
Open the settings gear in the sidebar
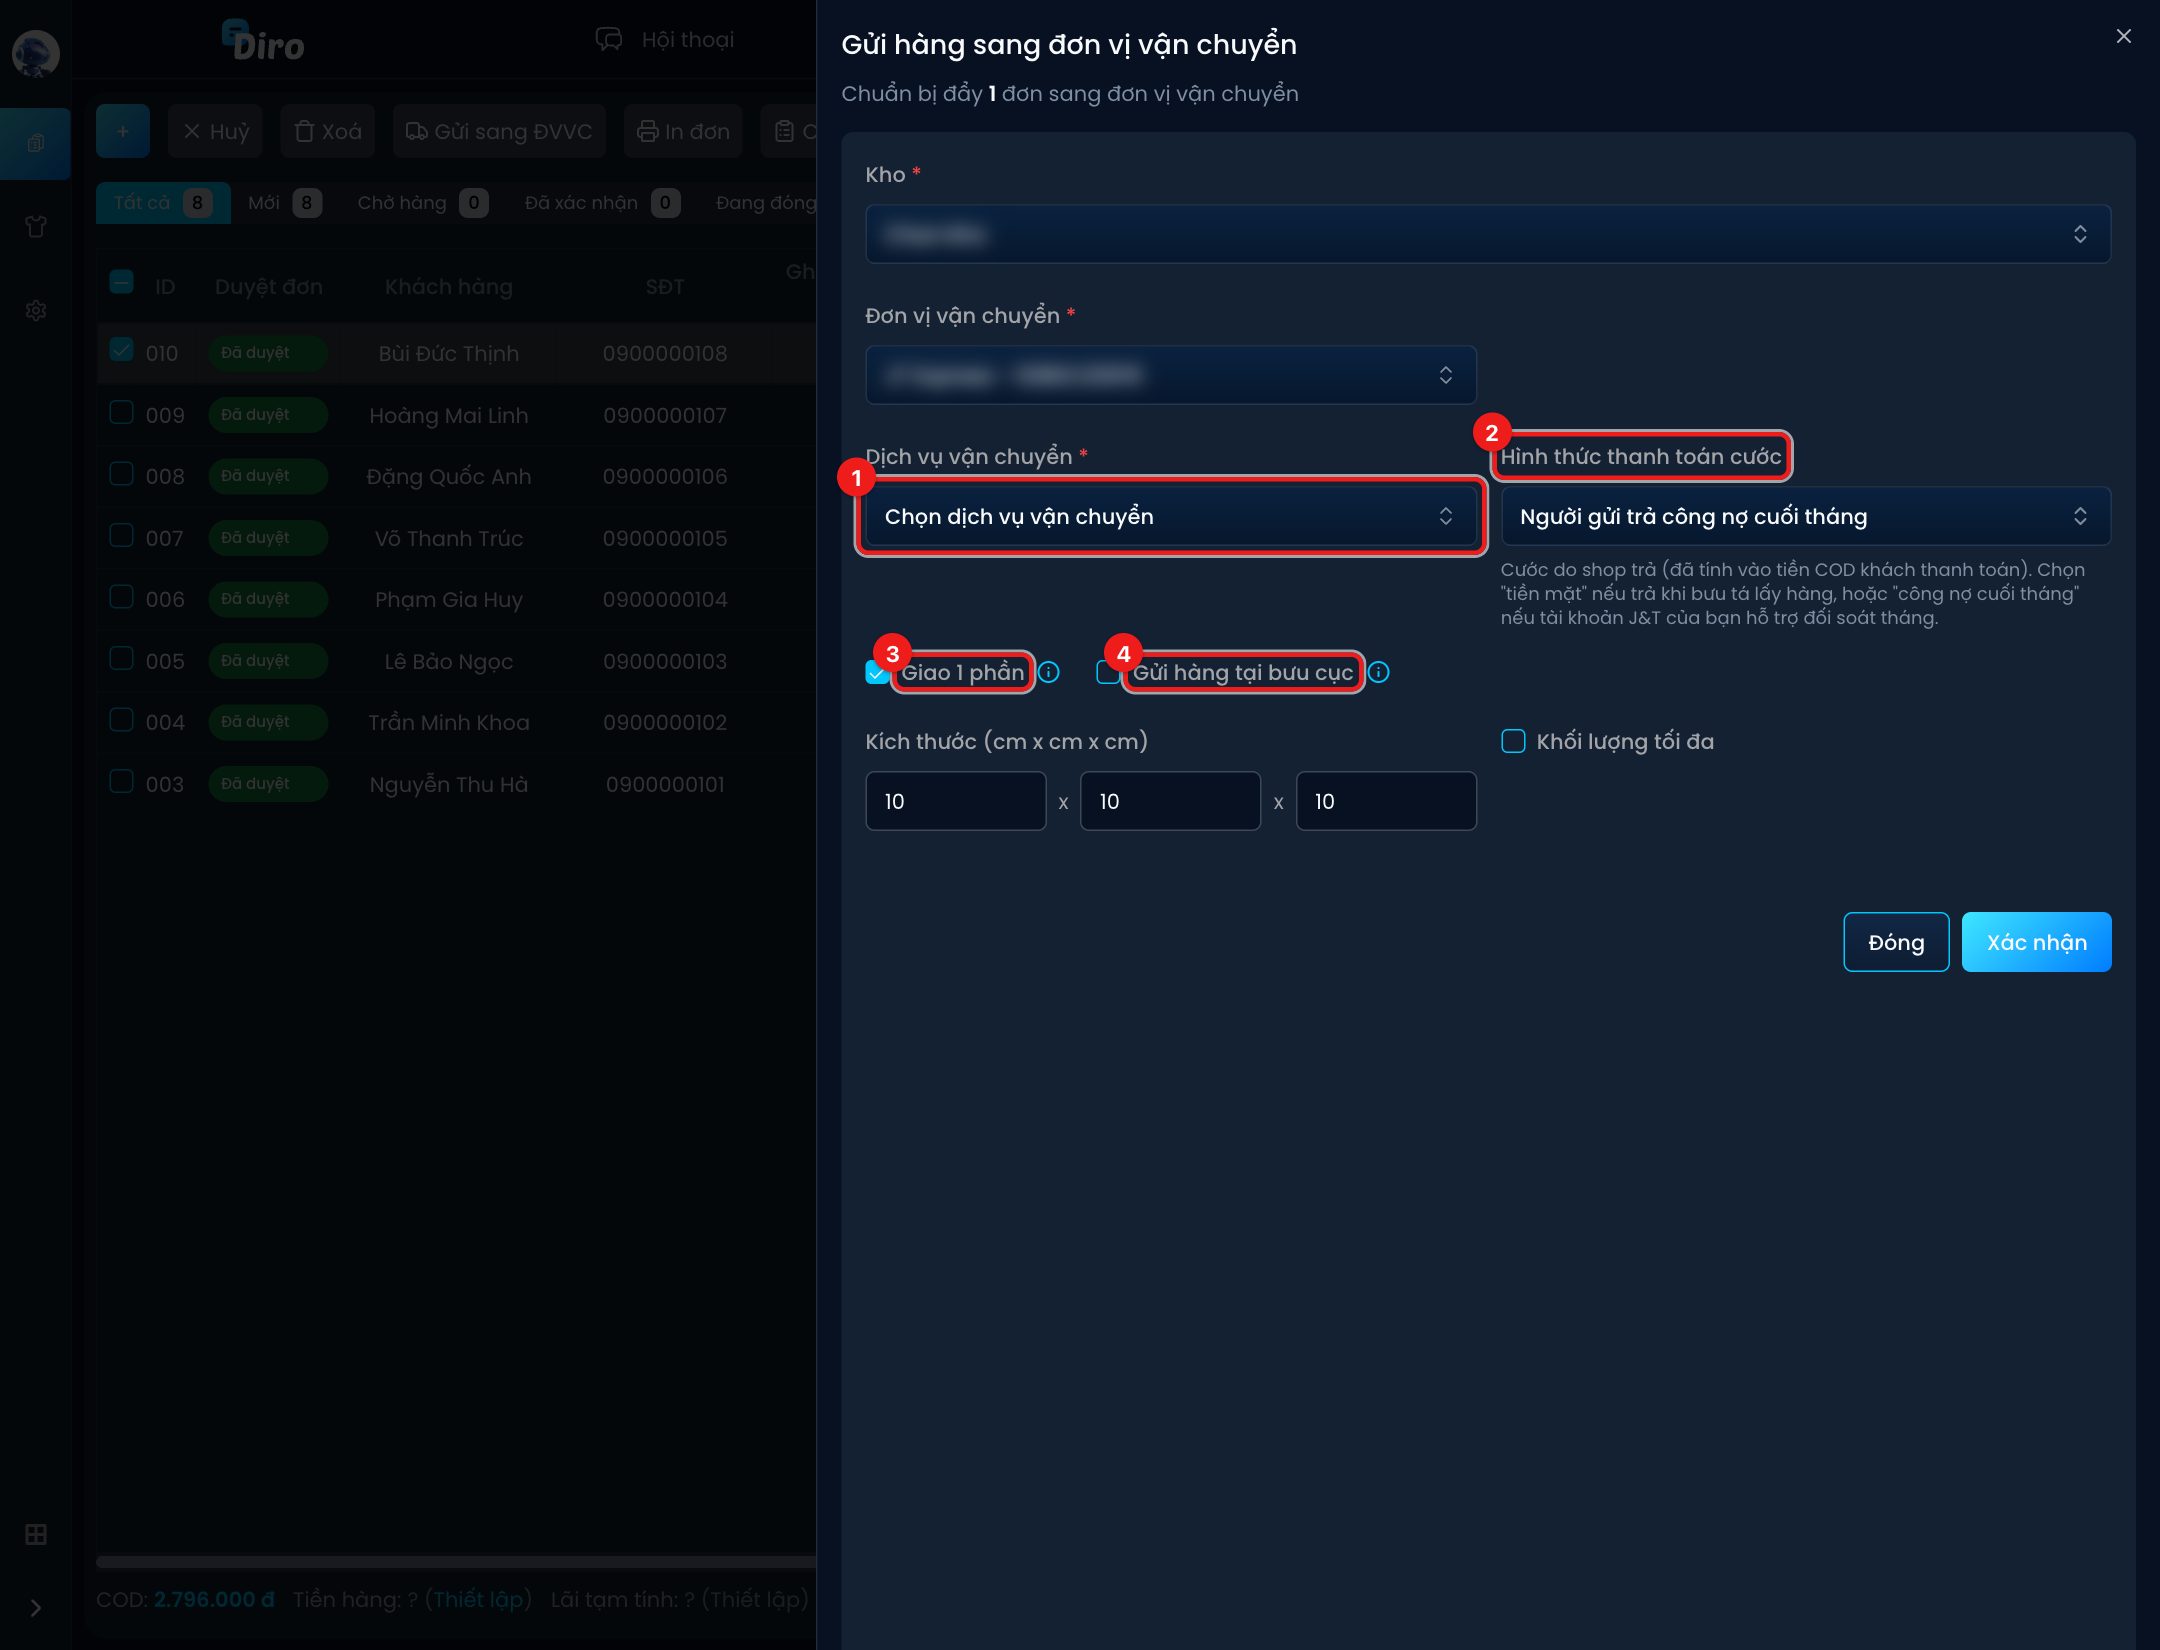point(36,310)
